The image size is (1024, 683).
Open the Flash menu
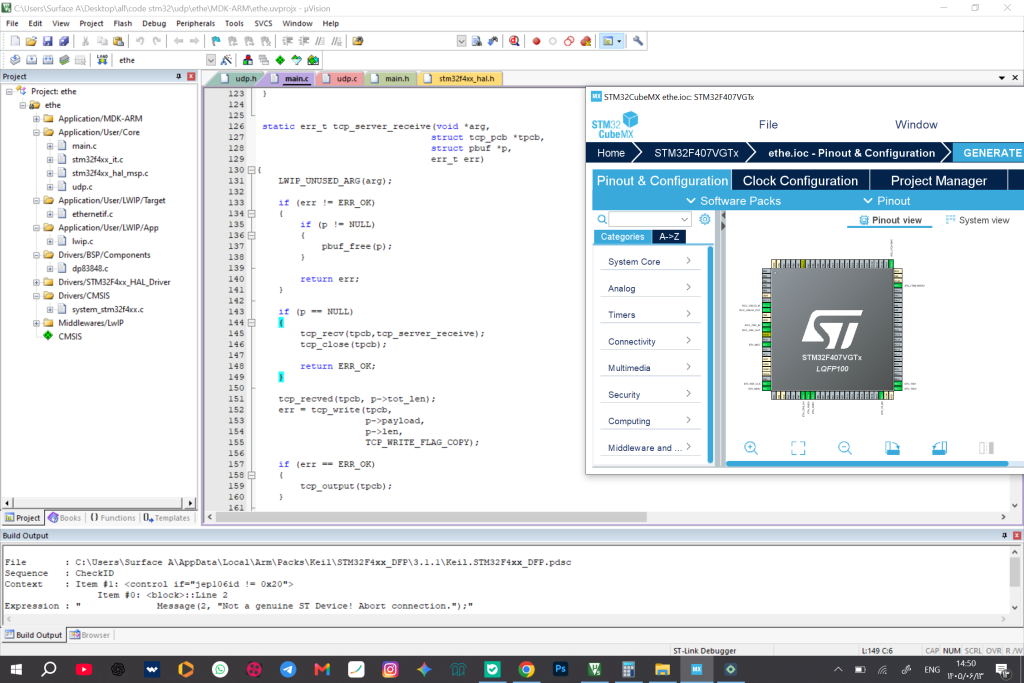(x=122, y=24)
